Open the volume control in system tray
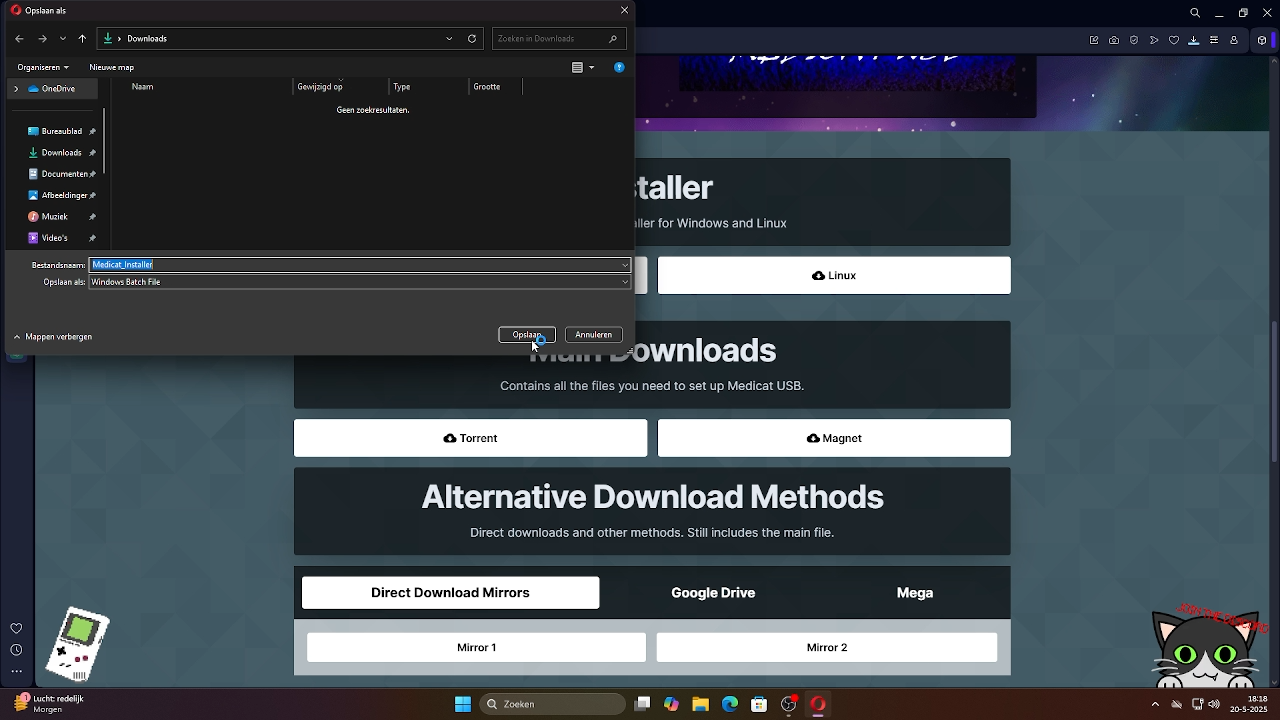 tap(1214, 704)
